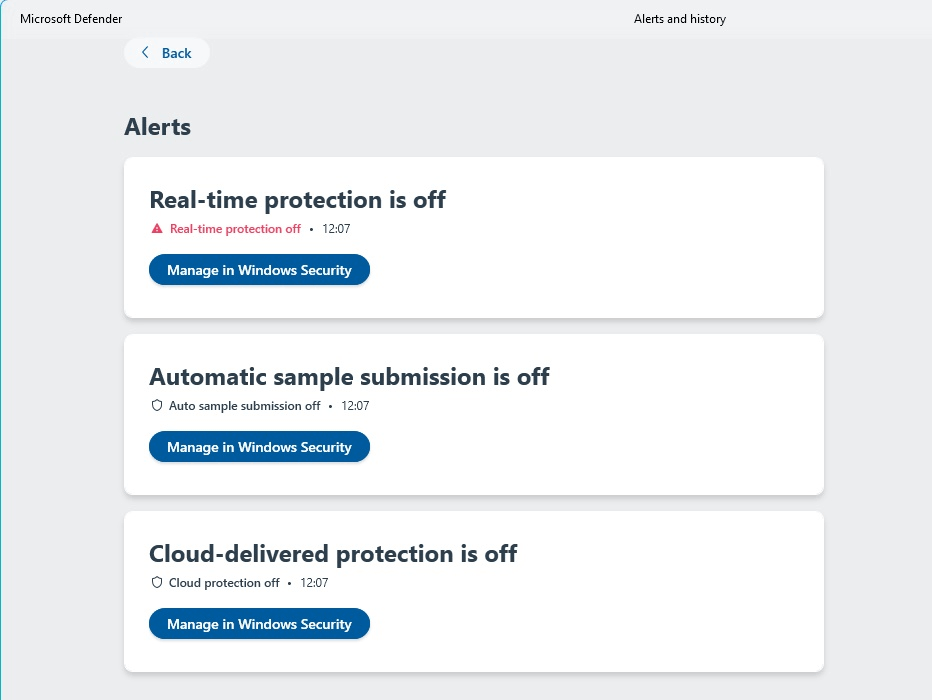Click the 12:07 timestamp on Real-time protection alert
This screenshot has height=700, width=932.
336,229
